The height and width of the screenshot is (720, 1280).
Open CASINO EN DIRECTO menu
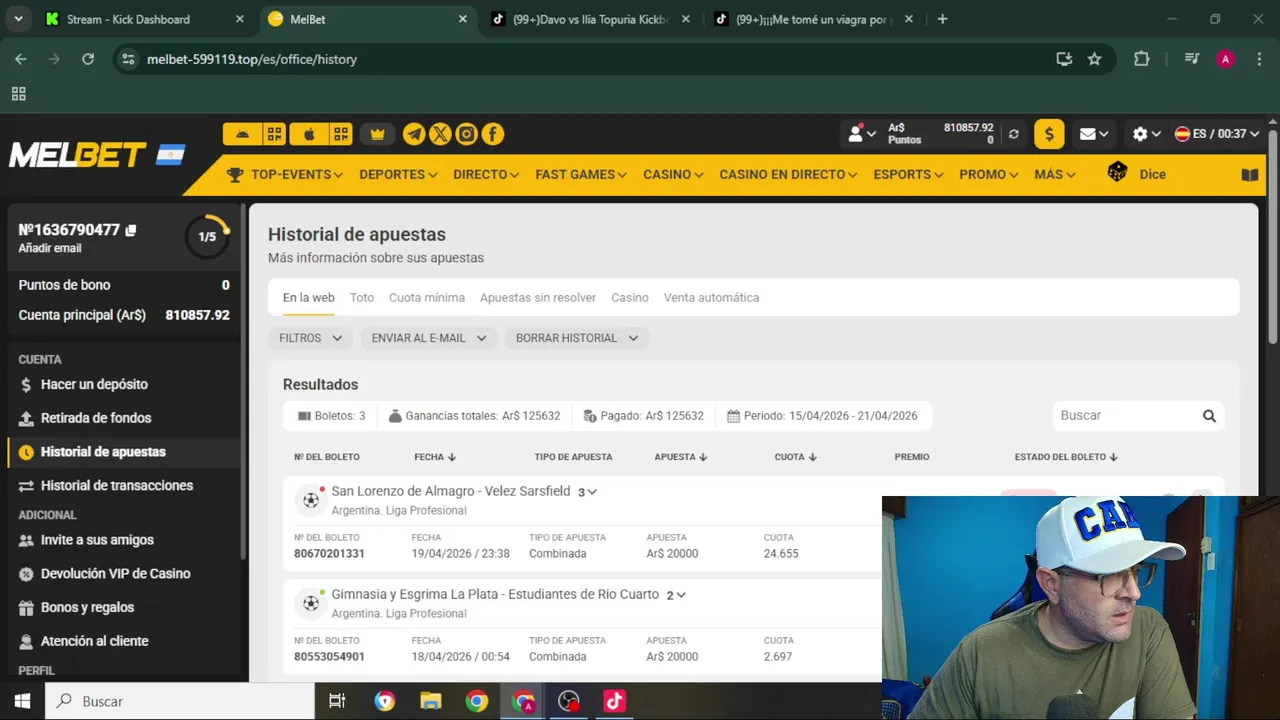pos(788,174)
